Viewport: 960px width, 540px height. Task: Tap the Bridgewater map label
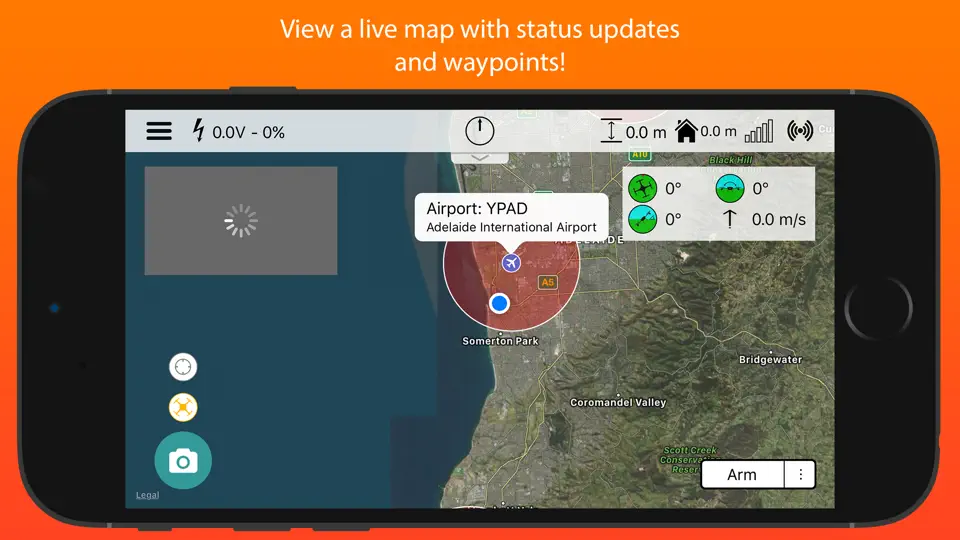tap(770, 359)
